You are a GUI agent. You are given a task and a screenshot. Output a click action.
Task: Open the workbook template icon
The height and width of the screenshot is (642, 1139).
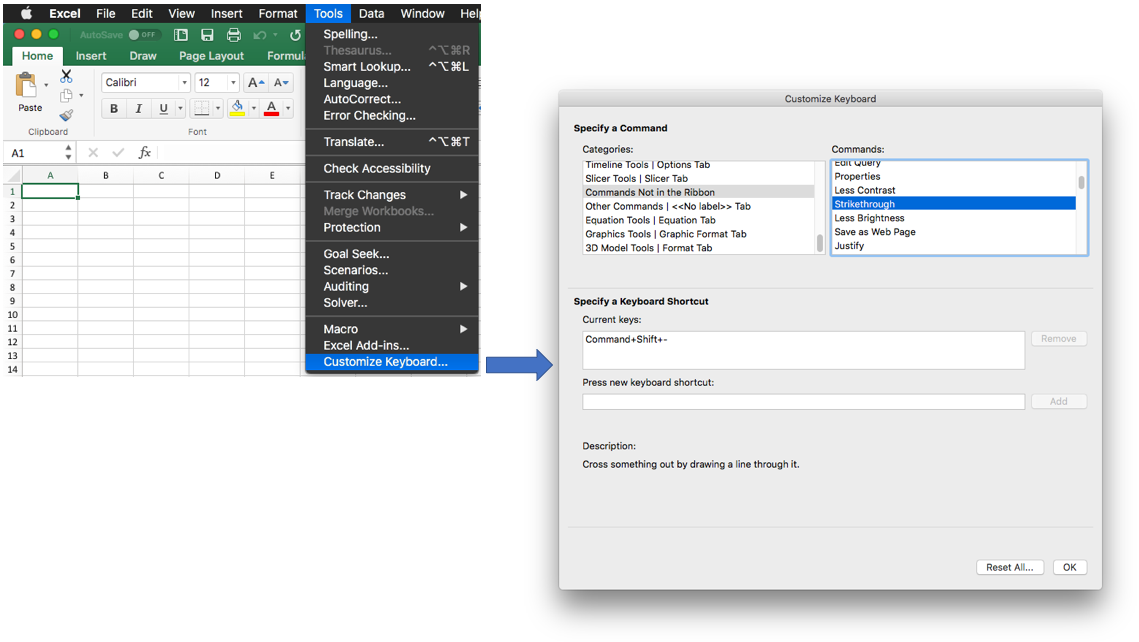pyautogui.click(x=181, y=35)
